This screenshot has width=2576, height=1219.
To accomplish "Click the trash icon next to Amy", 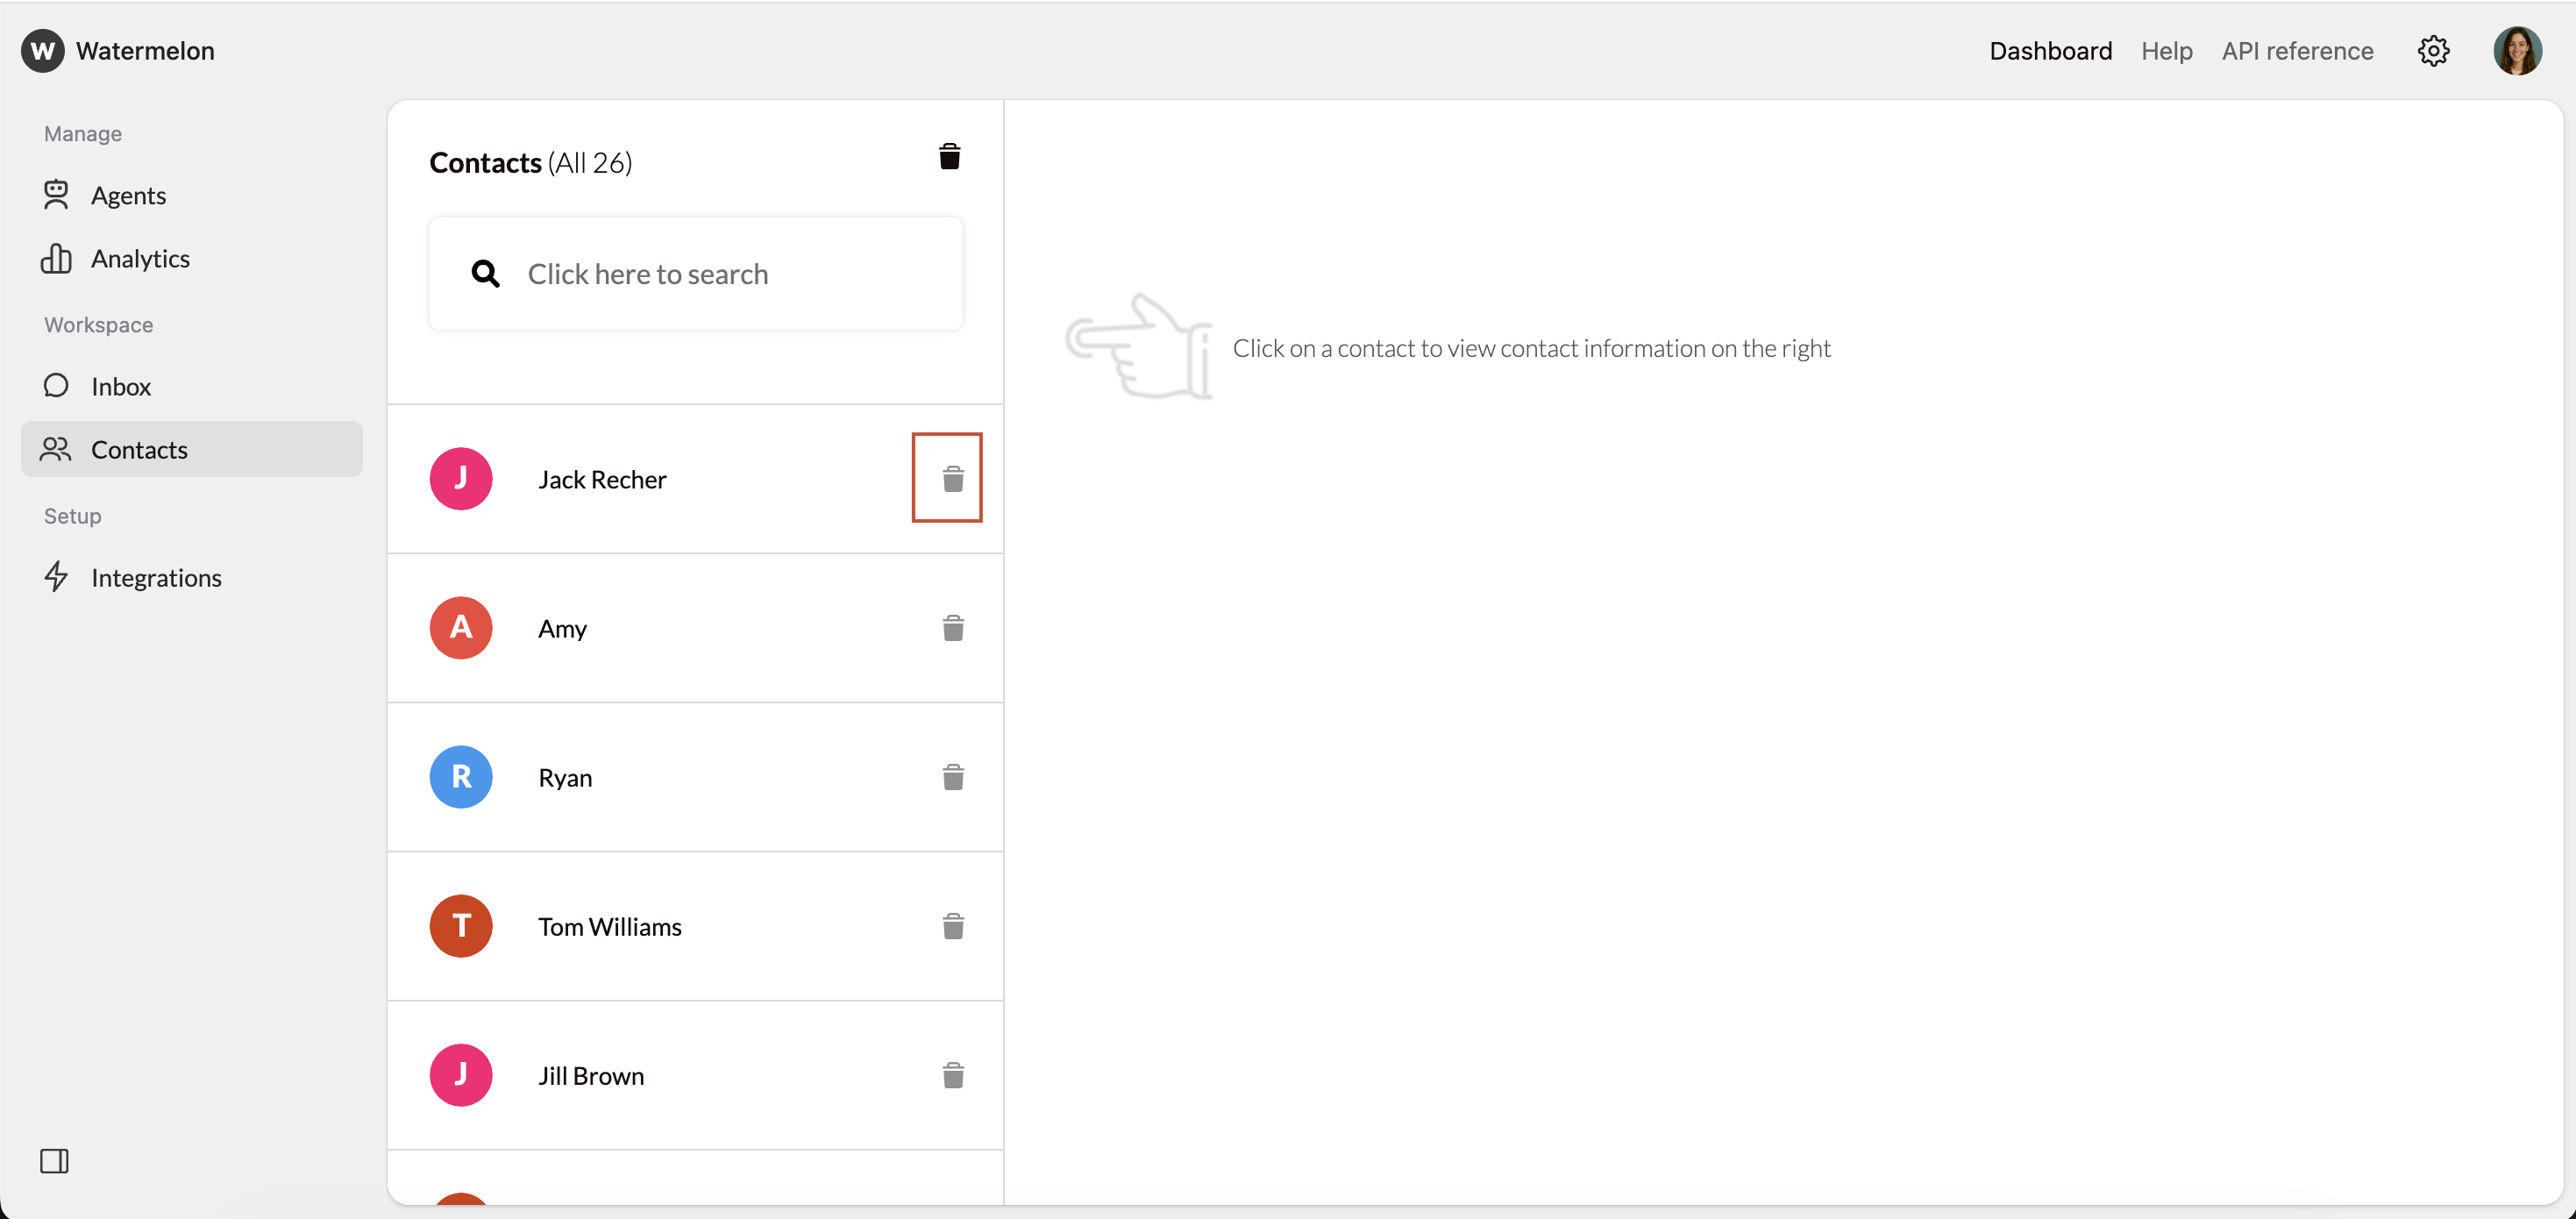I will 952,628.
